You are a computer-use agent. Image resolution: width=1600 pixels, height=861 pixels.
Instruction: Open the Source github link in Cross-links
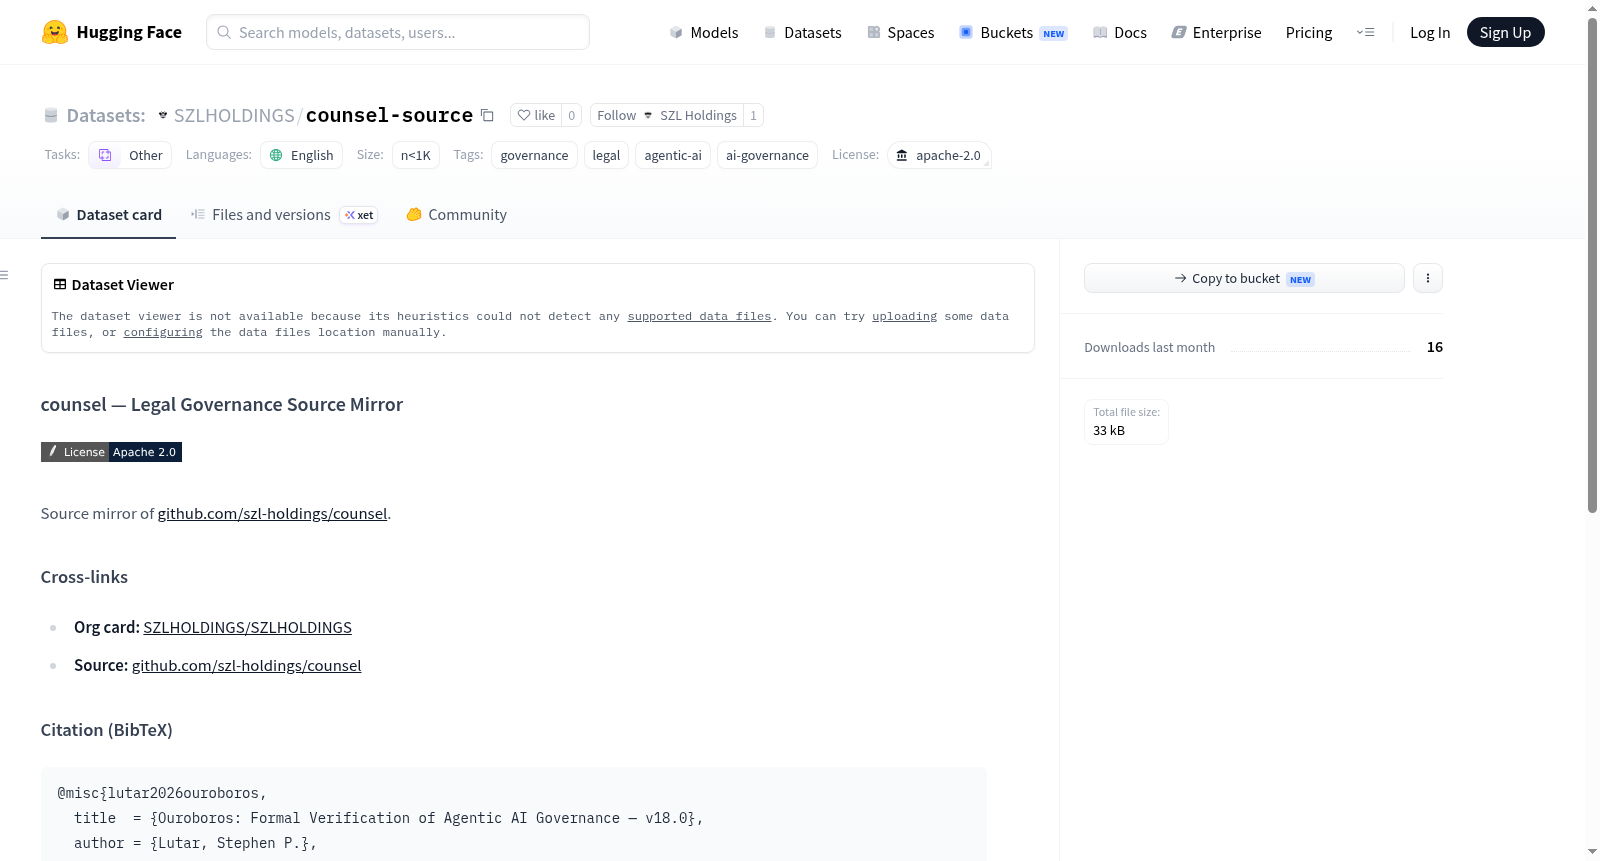tap(246, 666)
